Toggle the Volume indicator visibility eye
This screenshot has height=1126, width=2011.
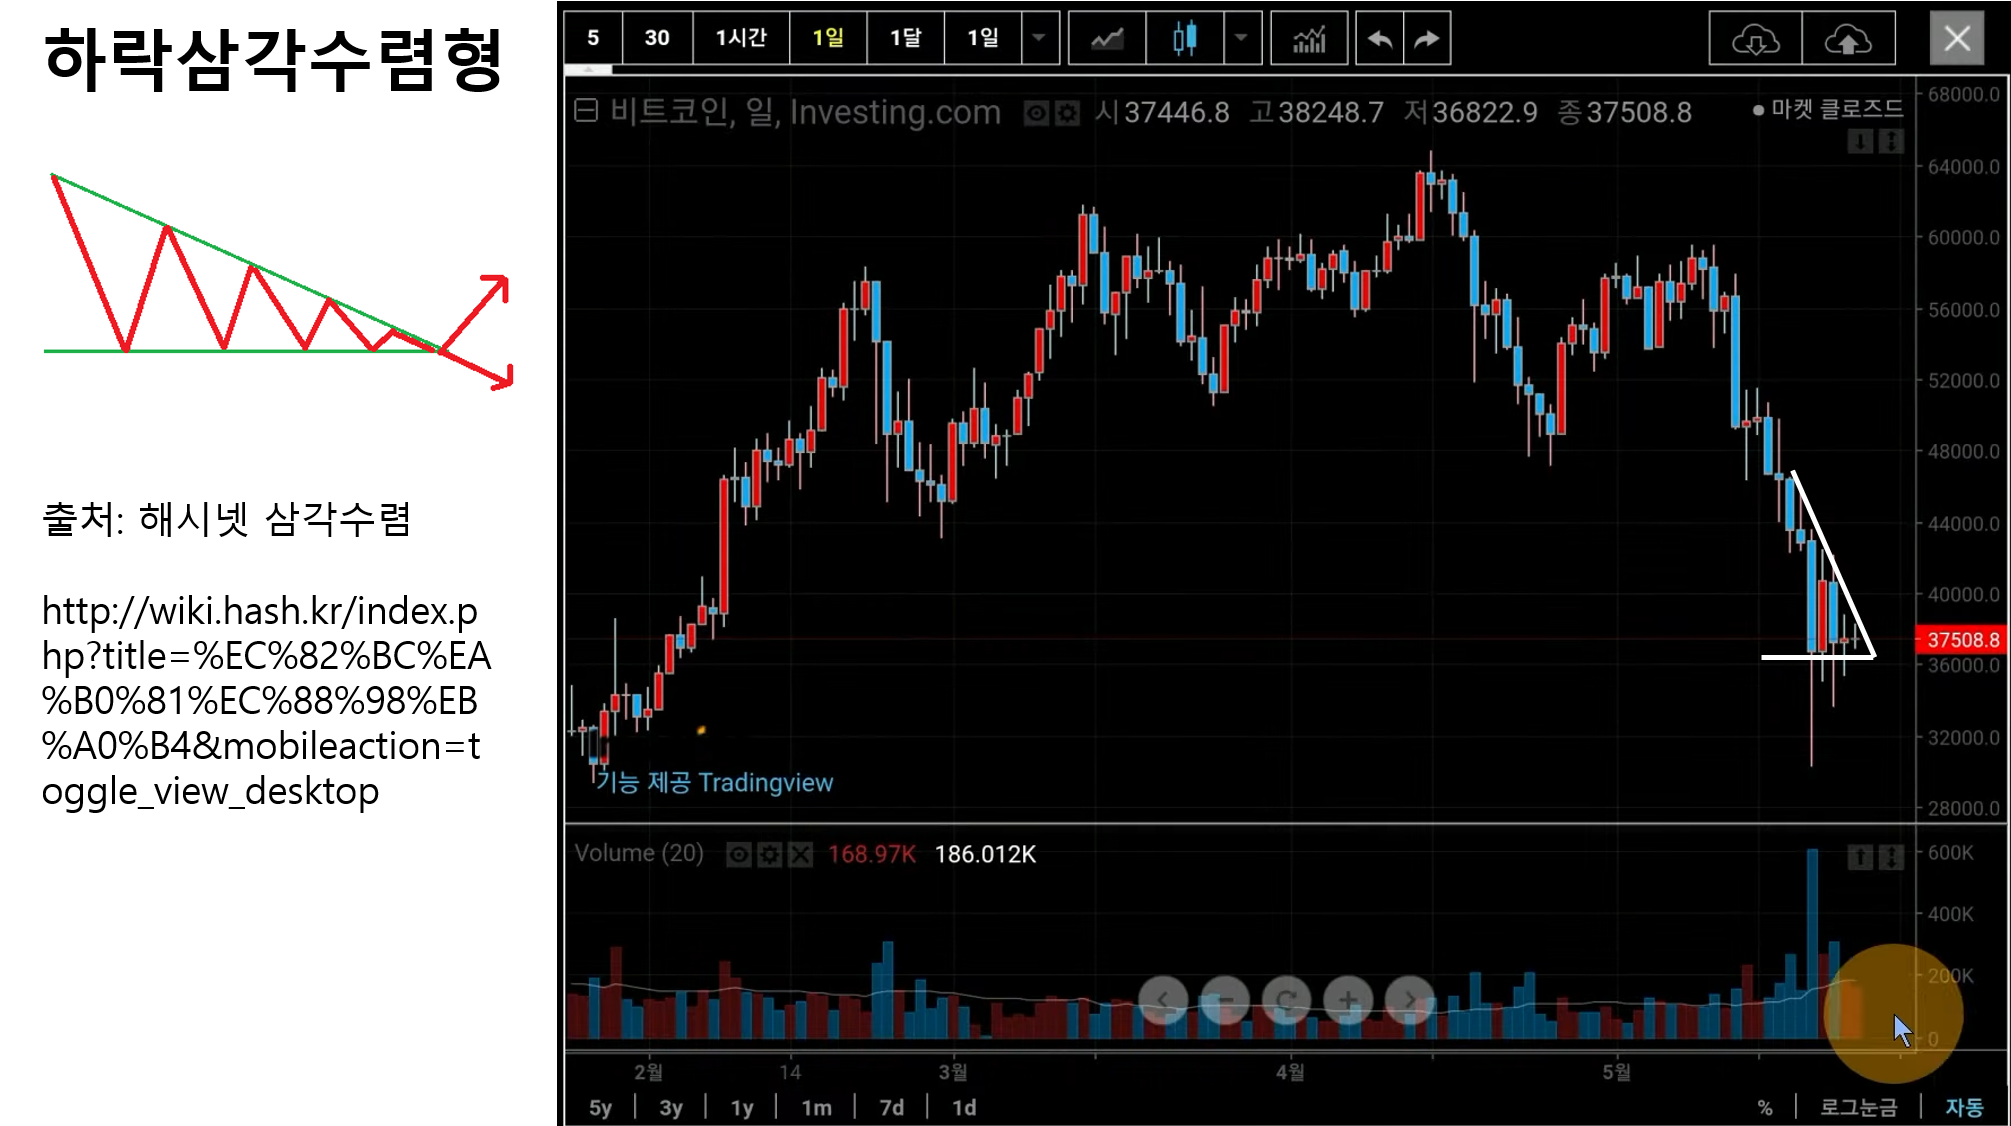tap(738, 855)
